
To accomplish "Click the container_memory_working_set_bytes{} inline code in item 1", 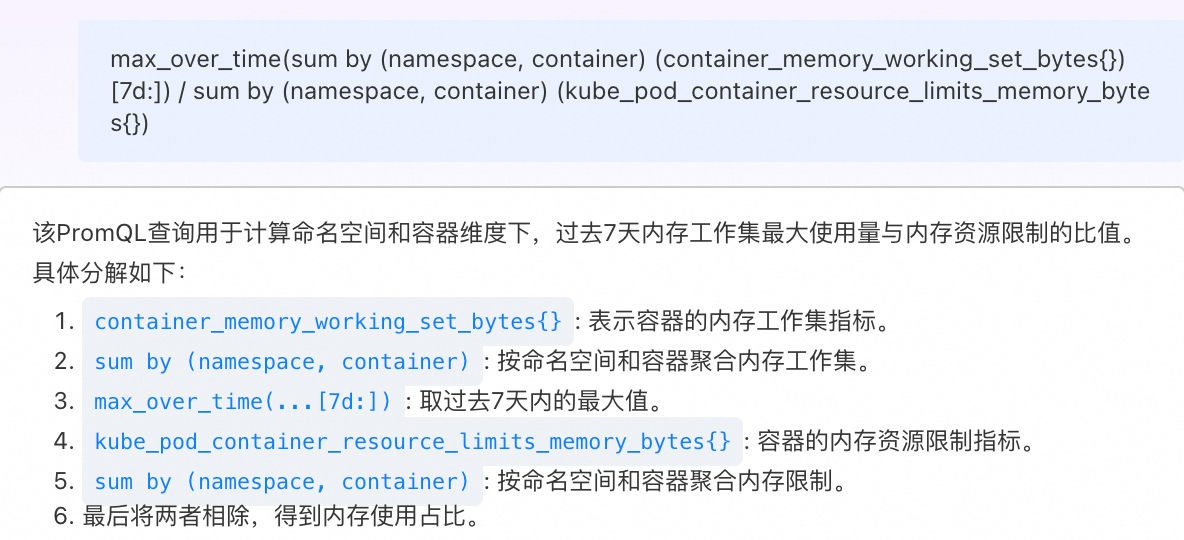I will point(328,322).
